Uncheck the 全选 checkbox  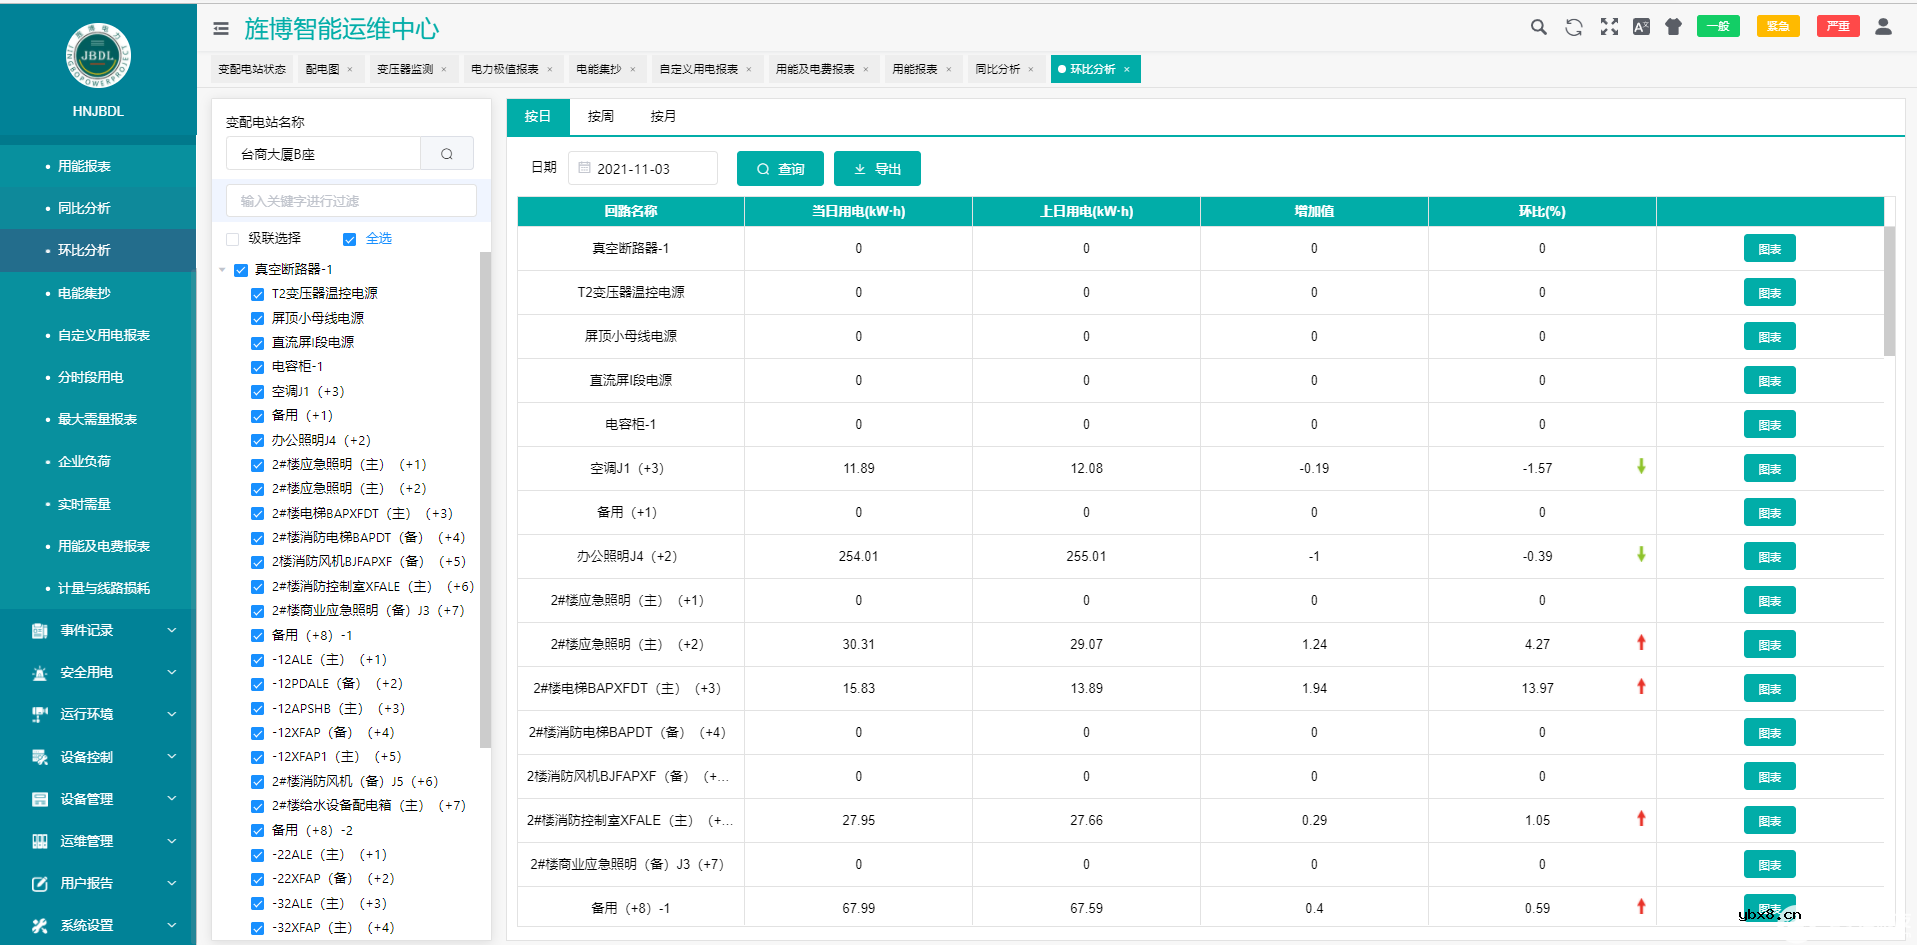349,239
